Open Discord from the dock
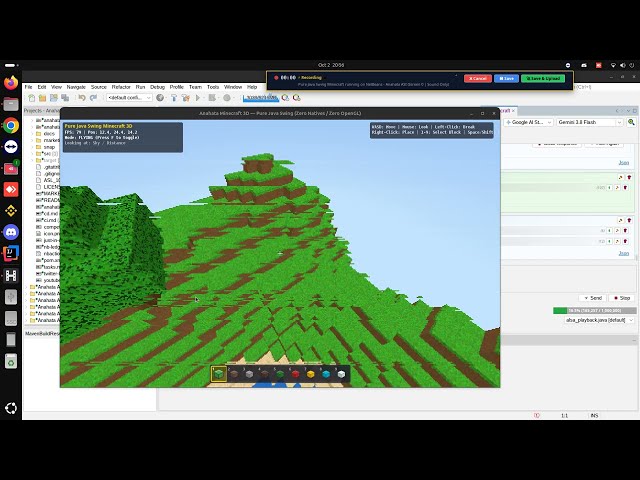This screenshot has height=480, width=640. 11,232
